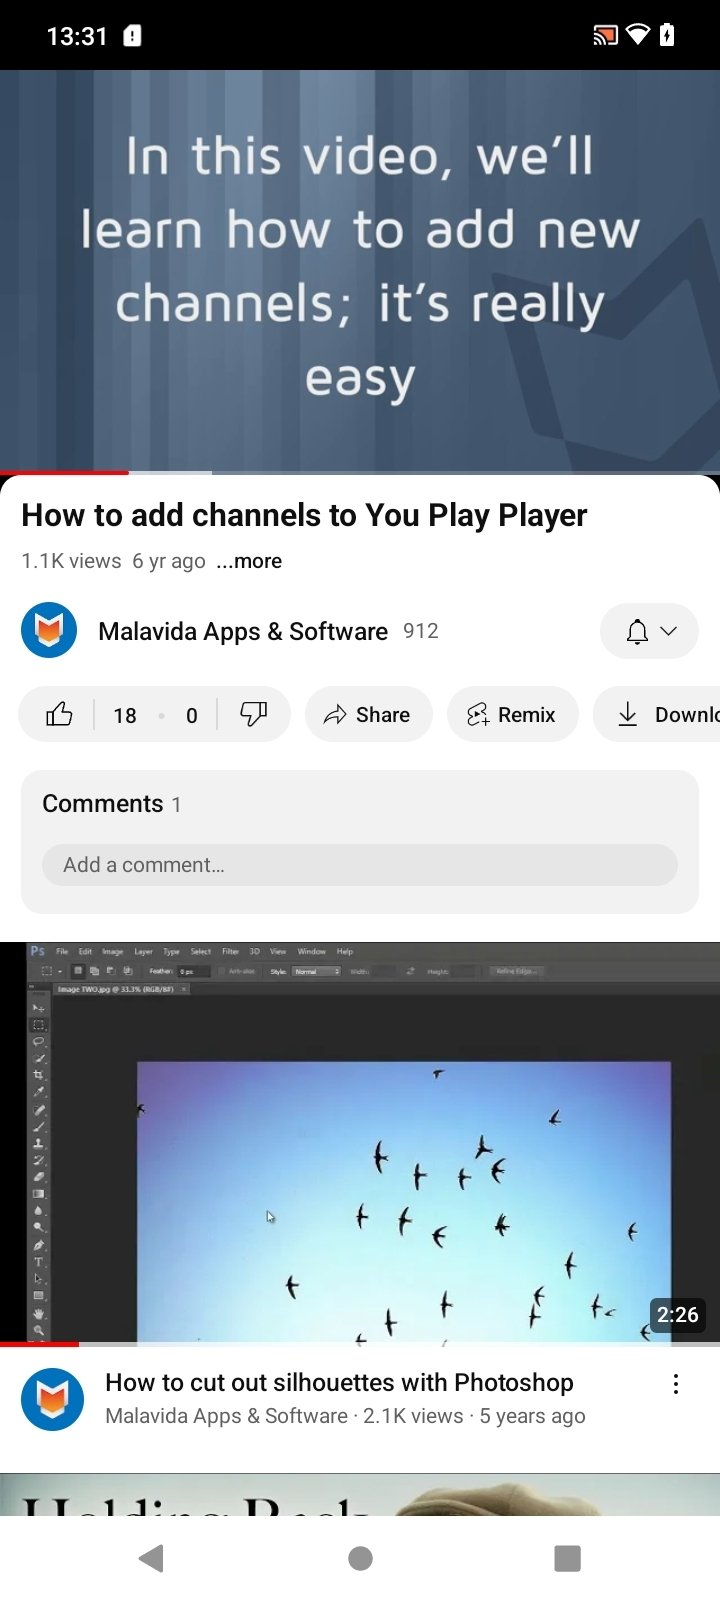Tap the Android back navigation button
Screen dimensions: 720x1600
pos(151,1558)
